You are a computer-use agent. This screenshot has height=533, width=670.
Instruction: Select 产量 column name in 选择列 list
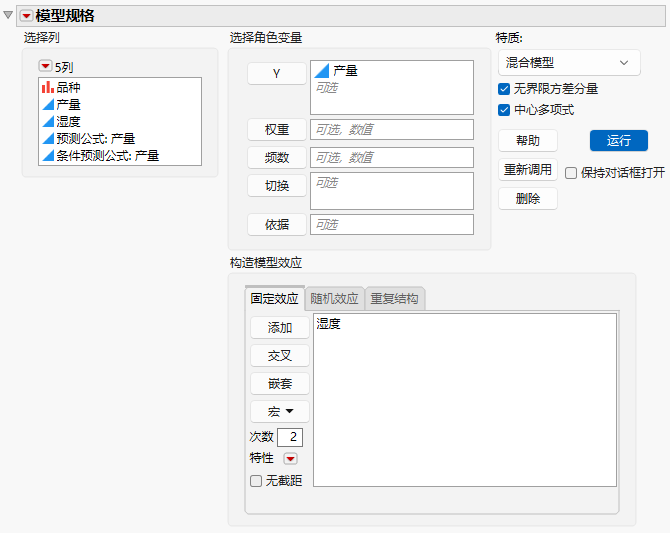(x=68, y=104)
